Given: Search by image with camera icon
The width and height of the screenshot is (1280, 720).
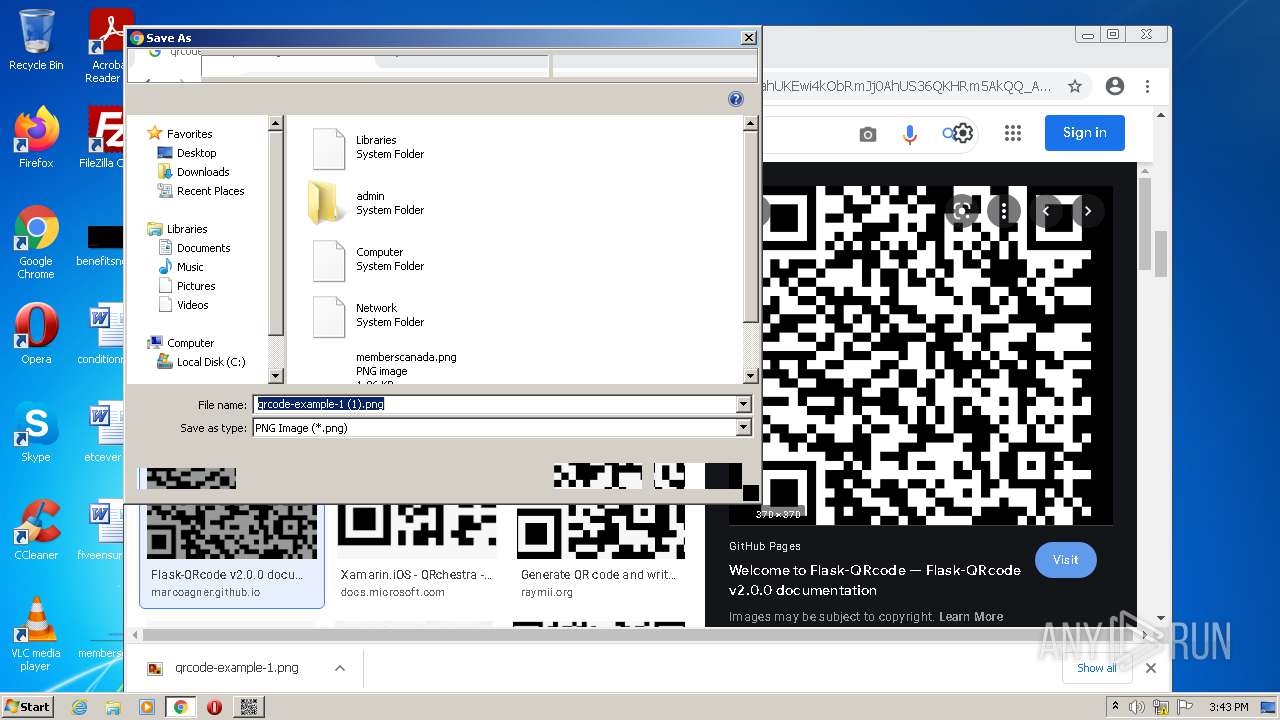Looking at the screenshot, I should (x=868, y=134).
